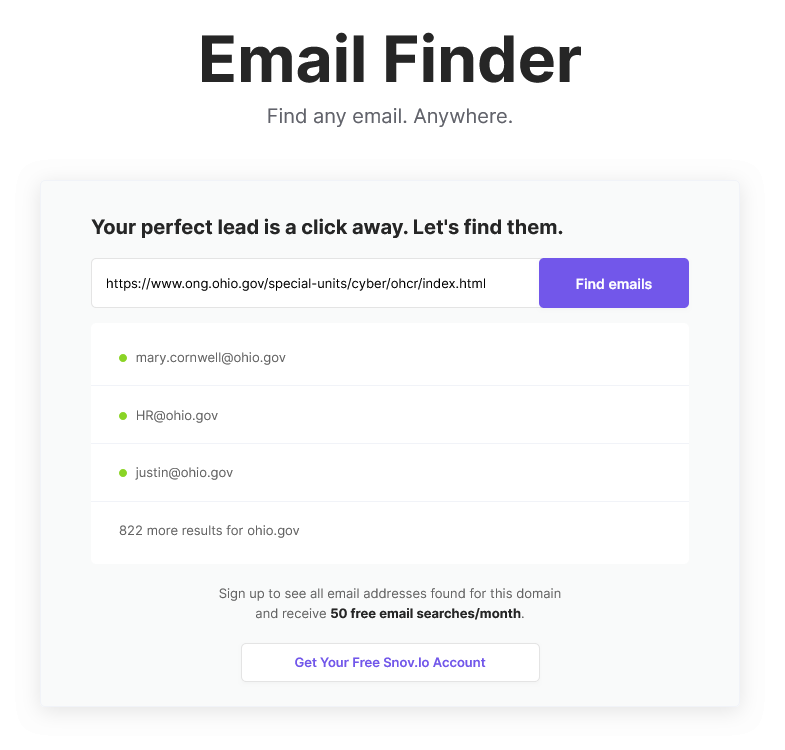This screenshot has width=785, height=750.
Task: Select the HR@ohio.gov email address text
Action: coord(176,415)
